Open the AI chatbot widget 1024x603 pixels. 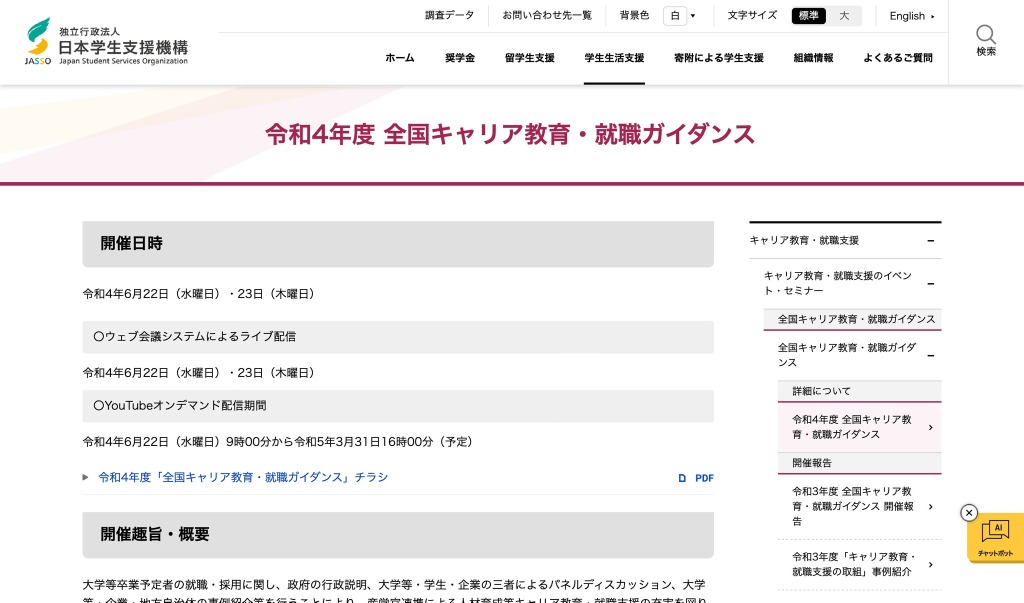coord(995,538)
